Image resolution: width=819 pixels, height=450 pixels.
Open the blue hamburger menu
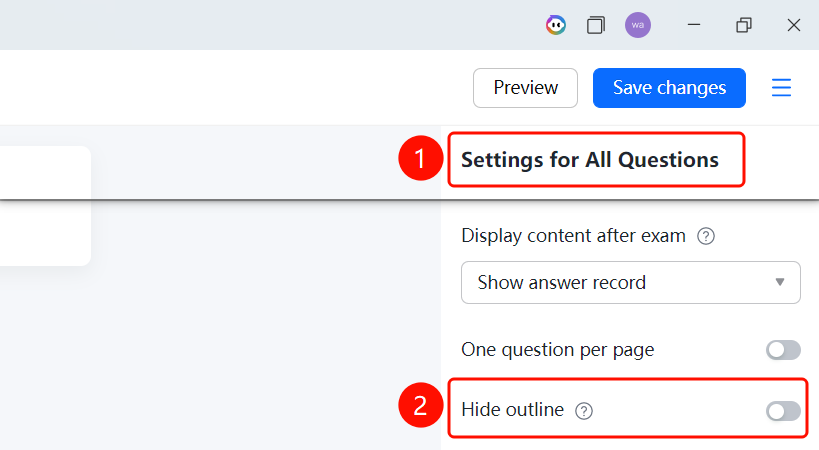coord(781,88)
